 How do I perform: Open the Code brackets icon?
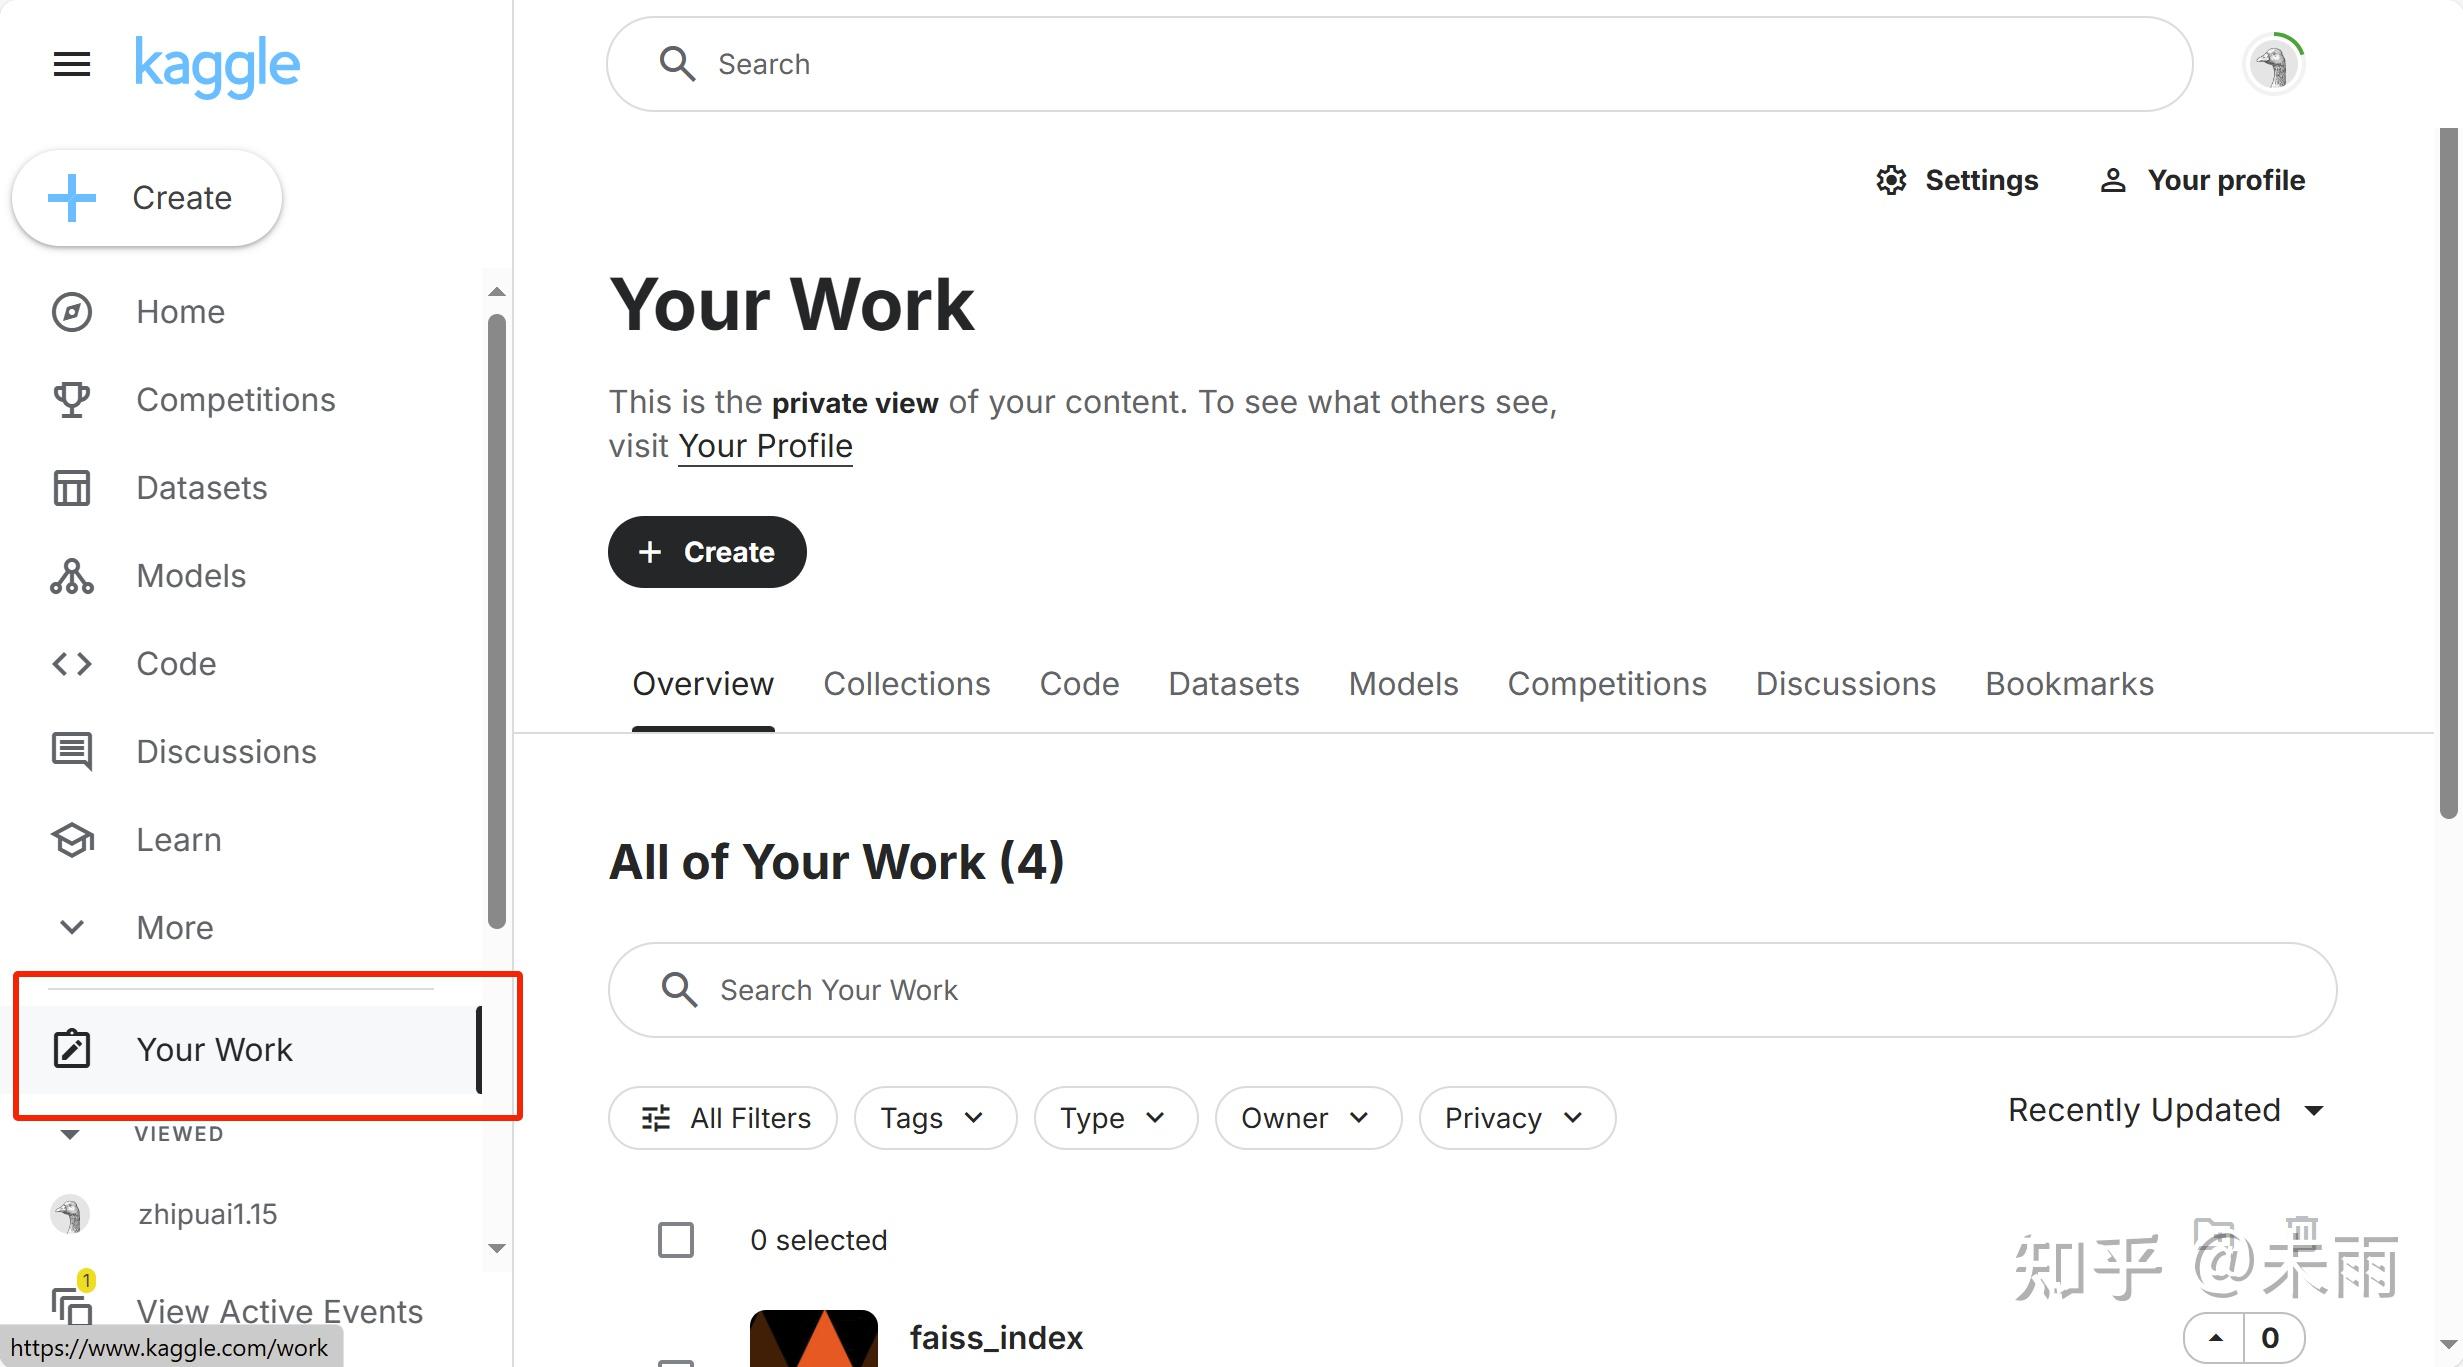click(71, 664)
